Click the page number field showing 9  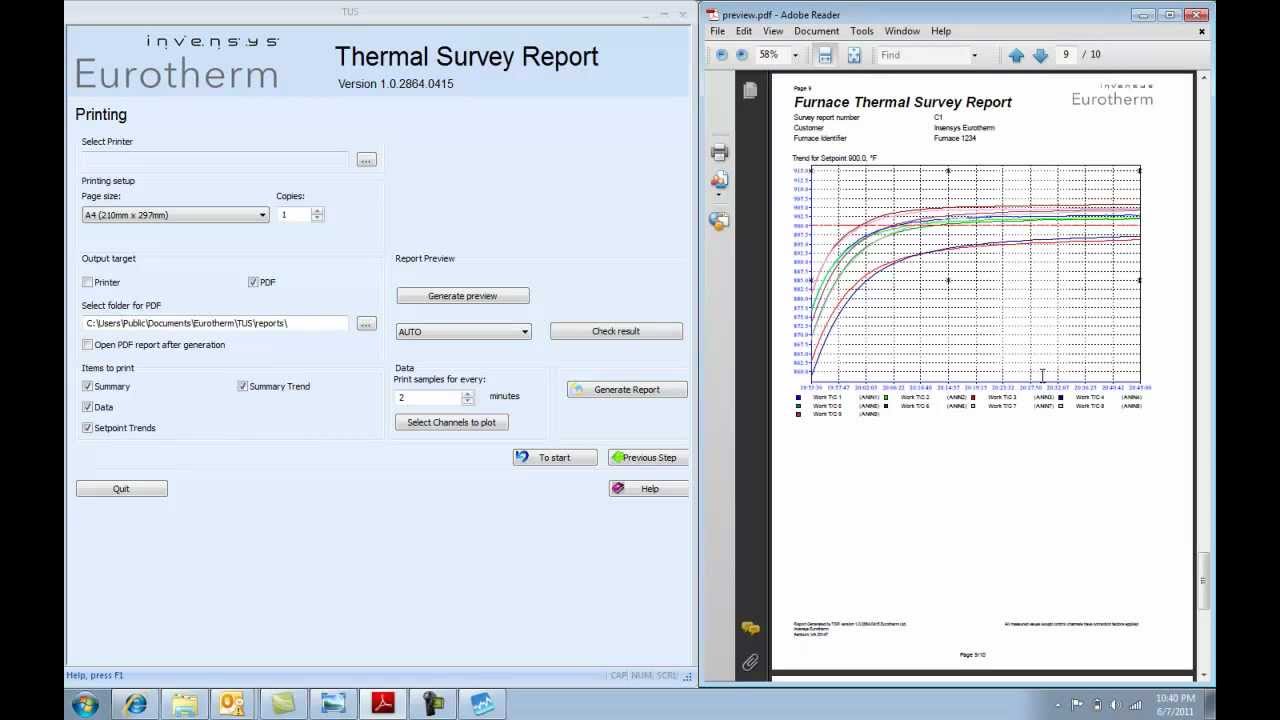pyautogui.click(x=1066, y=55)
